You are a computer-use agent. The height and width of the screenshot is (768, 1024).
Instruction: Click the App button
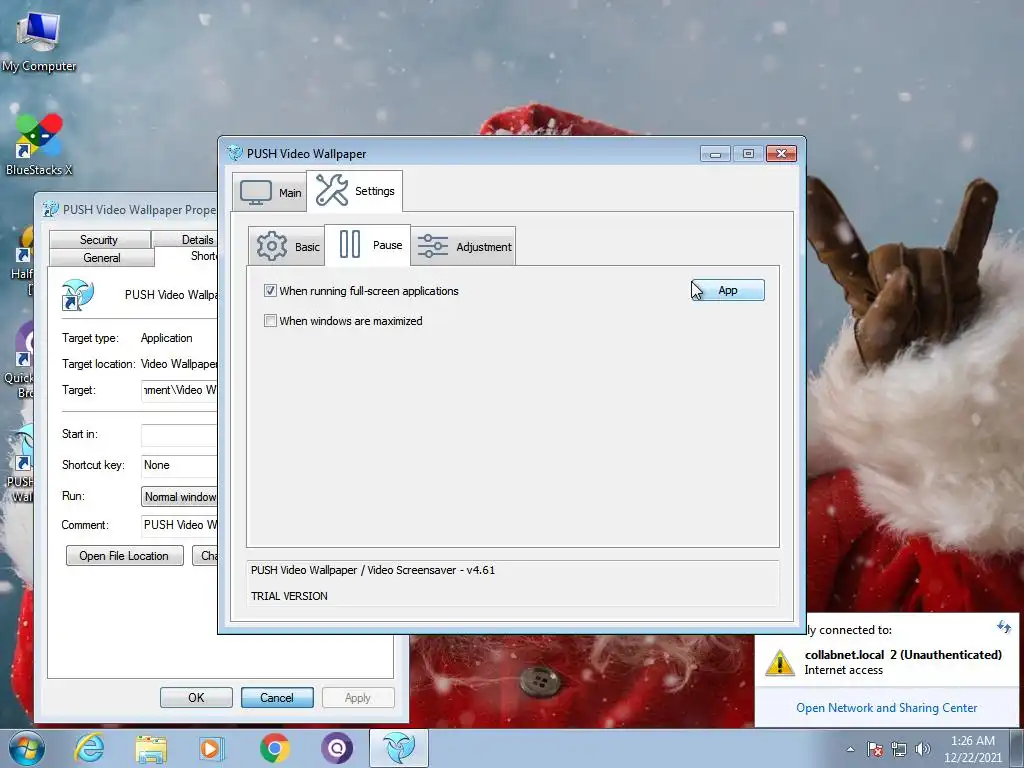pyautogui.click(x=728, y=291)
